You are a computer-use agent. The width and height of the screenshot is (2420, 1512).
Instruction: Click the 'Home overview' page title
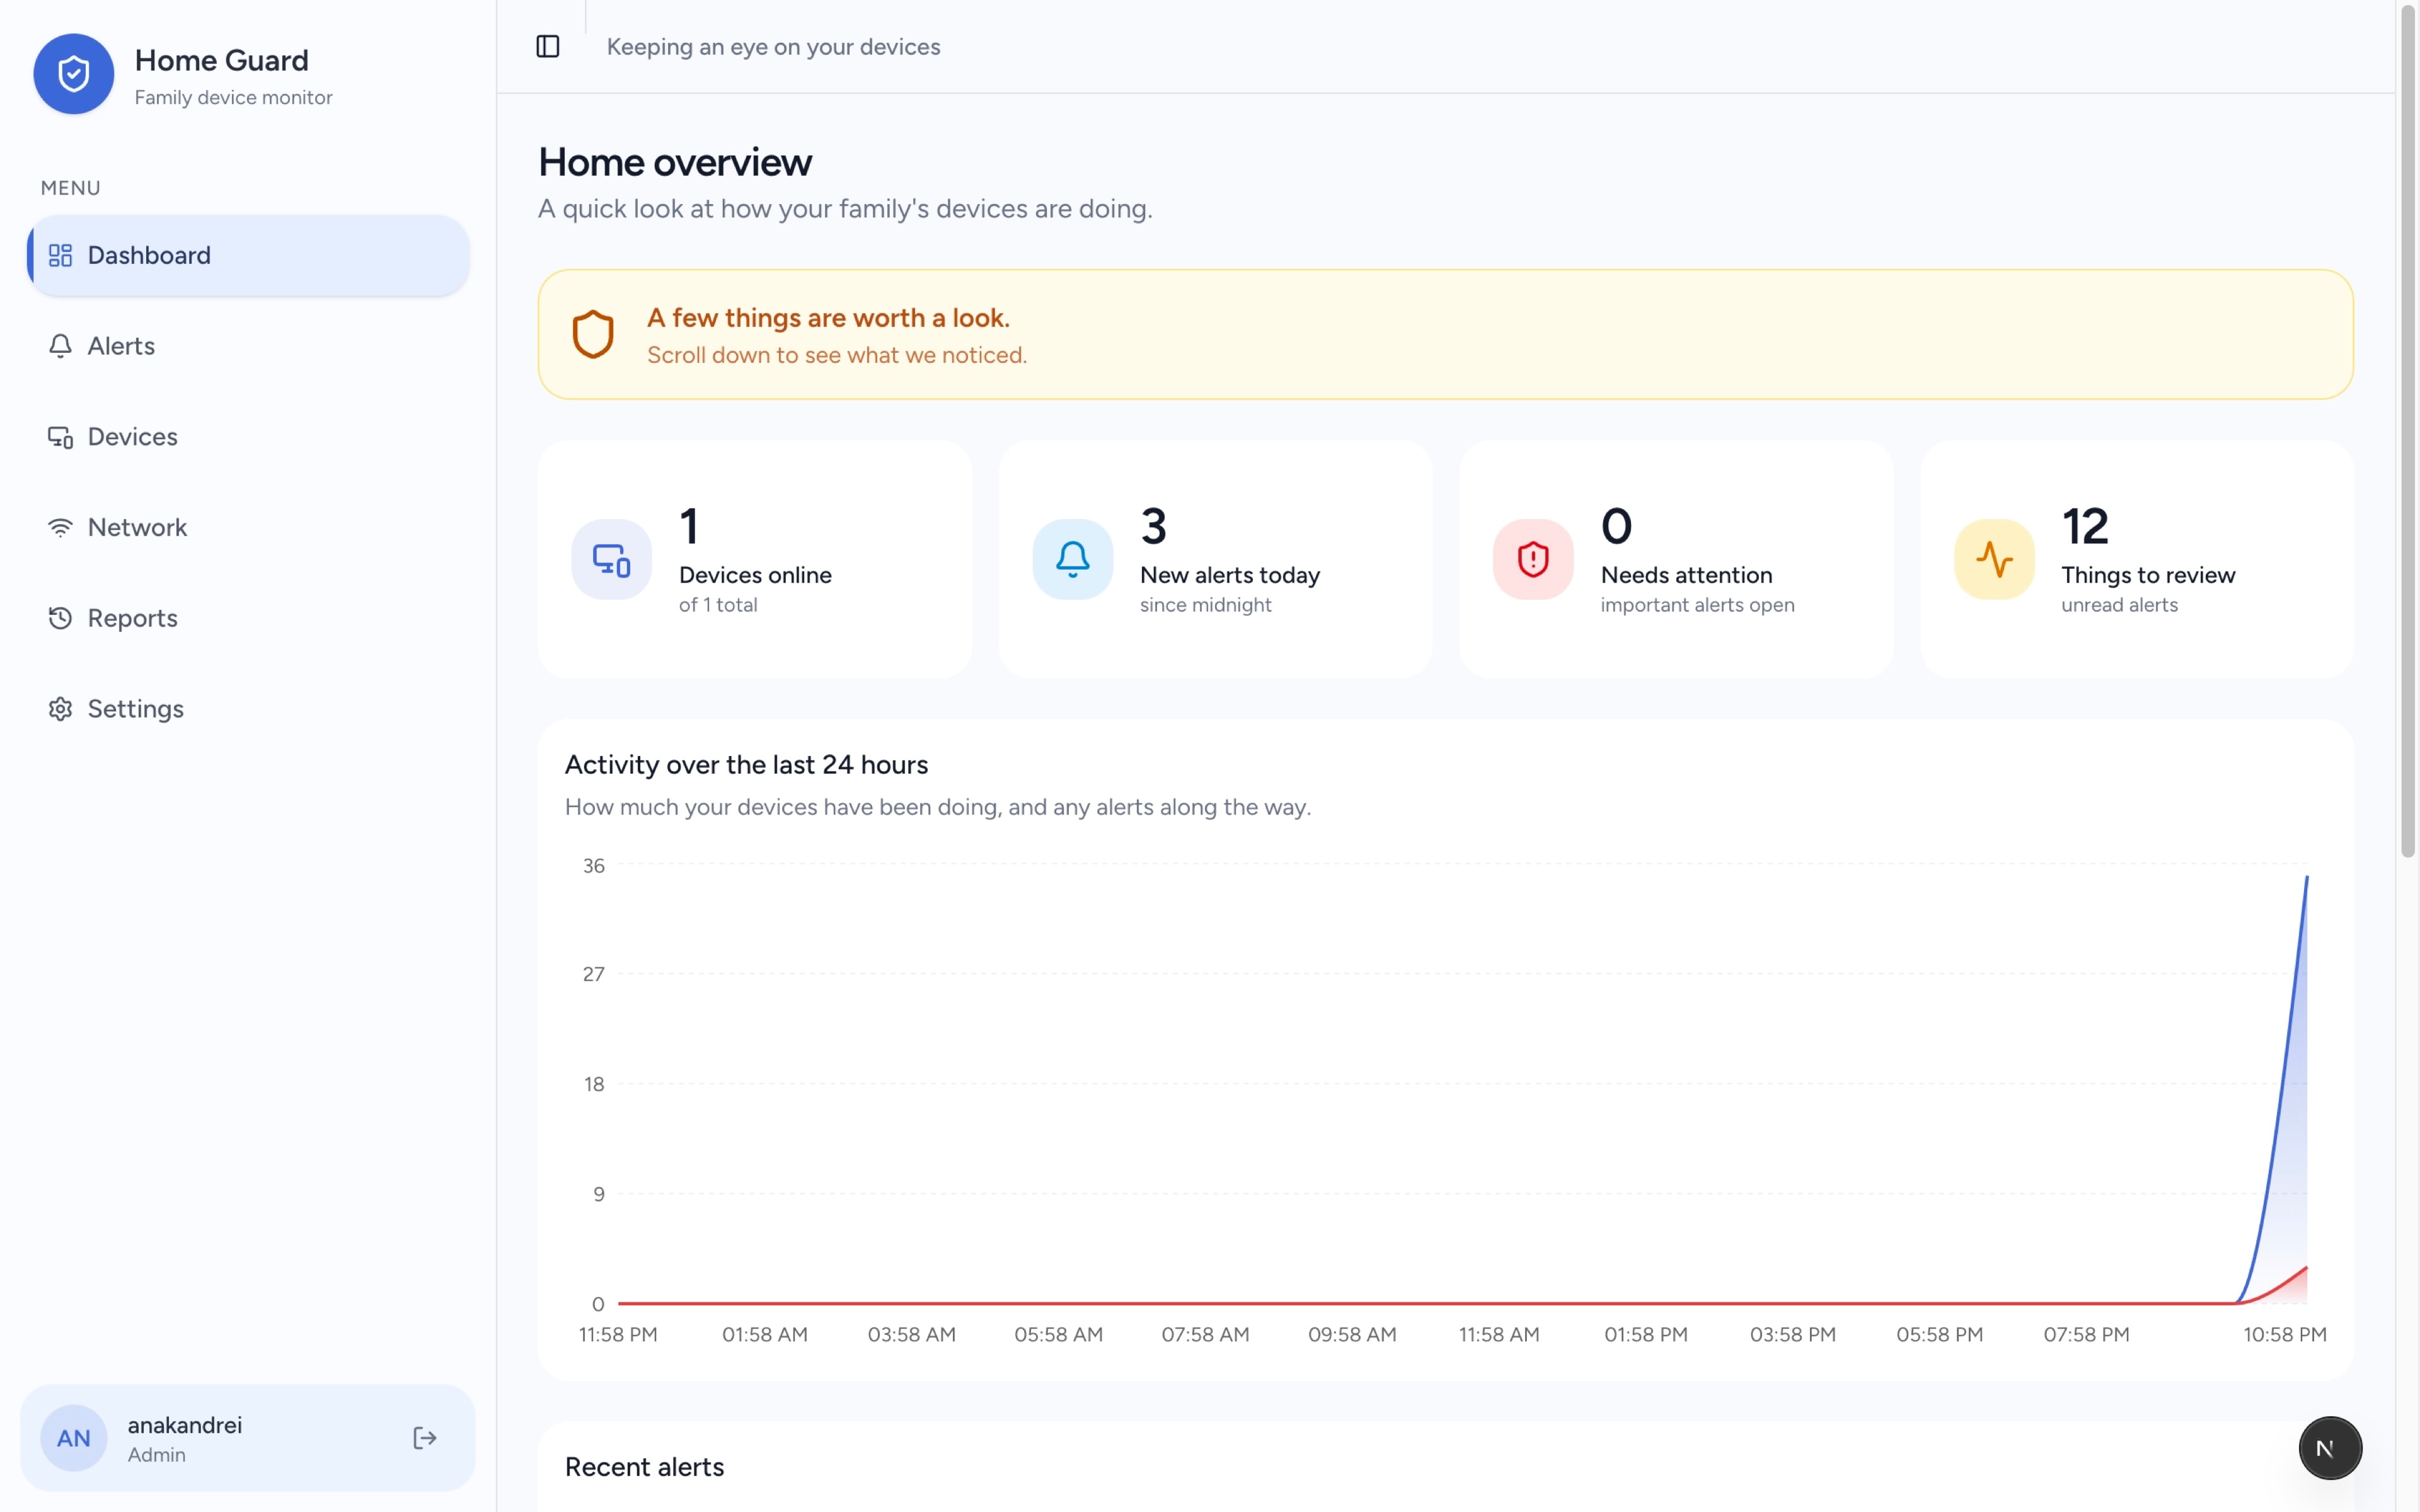tap(675, 162)
